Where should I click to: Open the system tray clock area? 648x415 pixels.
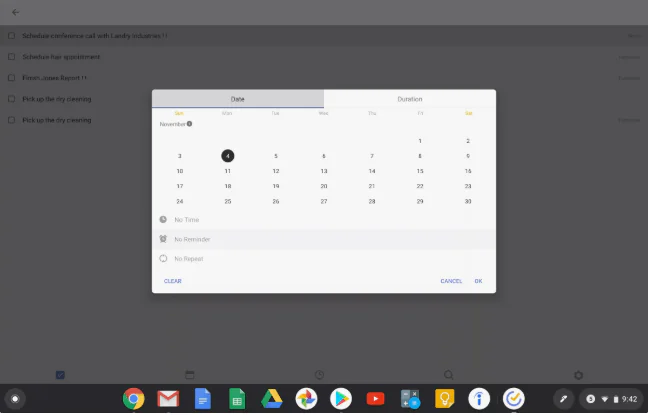tap(612, 399)
